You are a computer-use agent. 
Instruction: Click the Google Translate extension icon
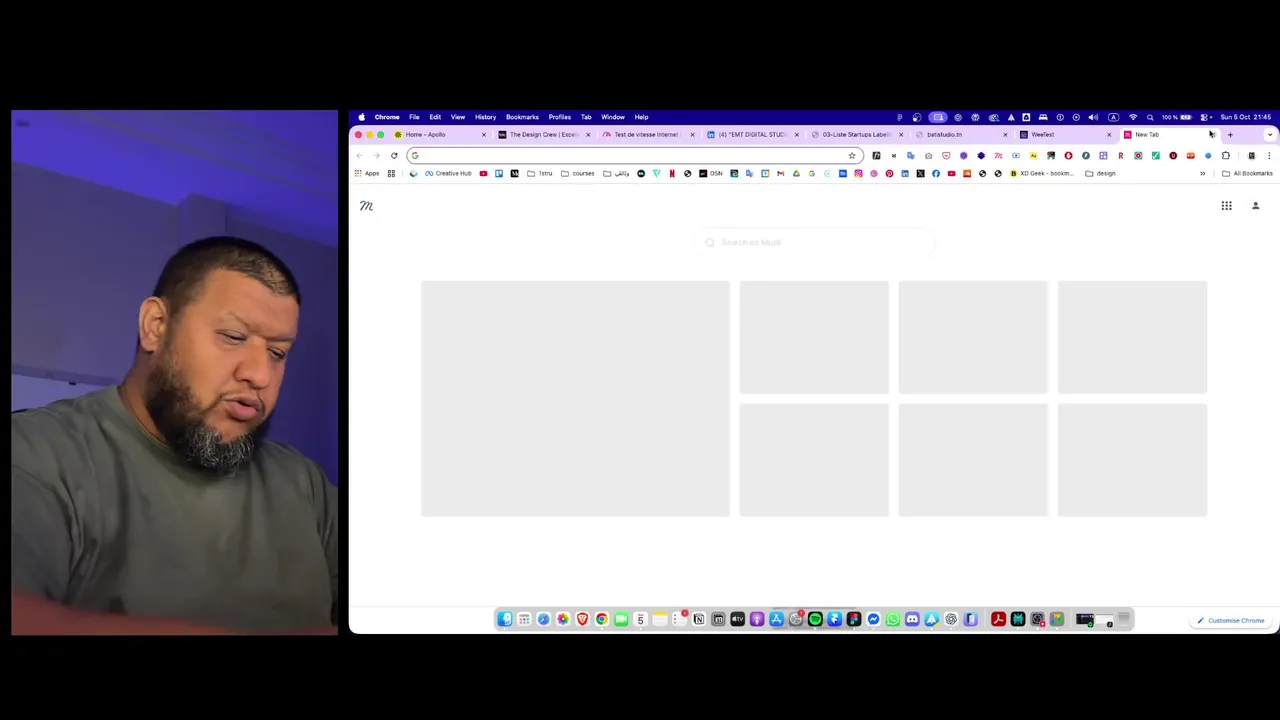point(910,155)
